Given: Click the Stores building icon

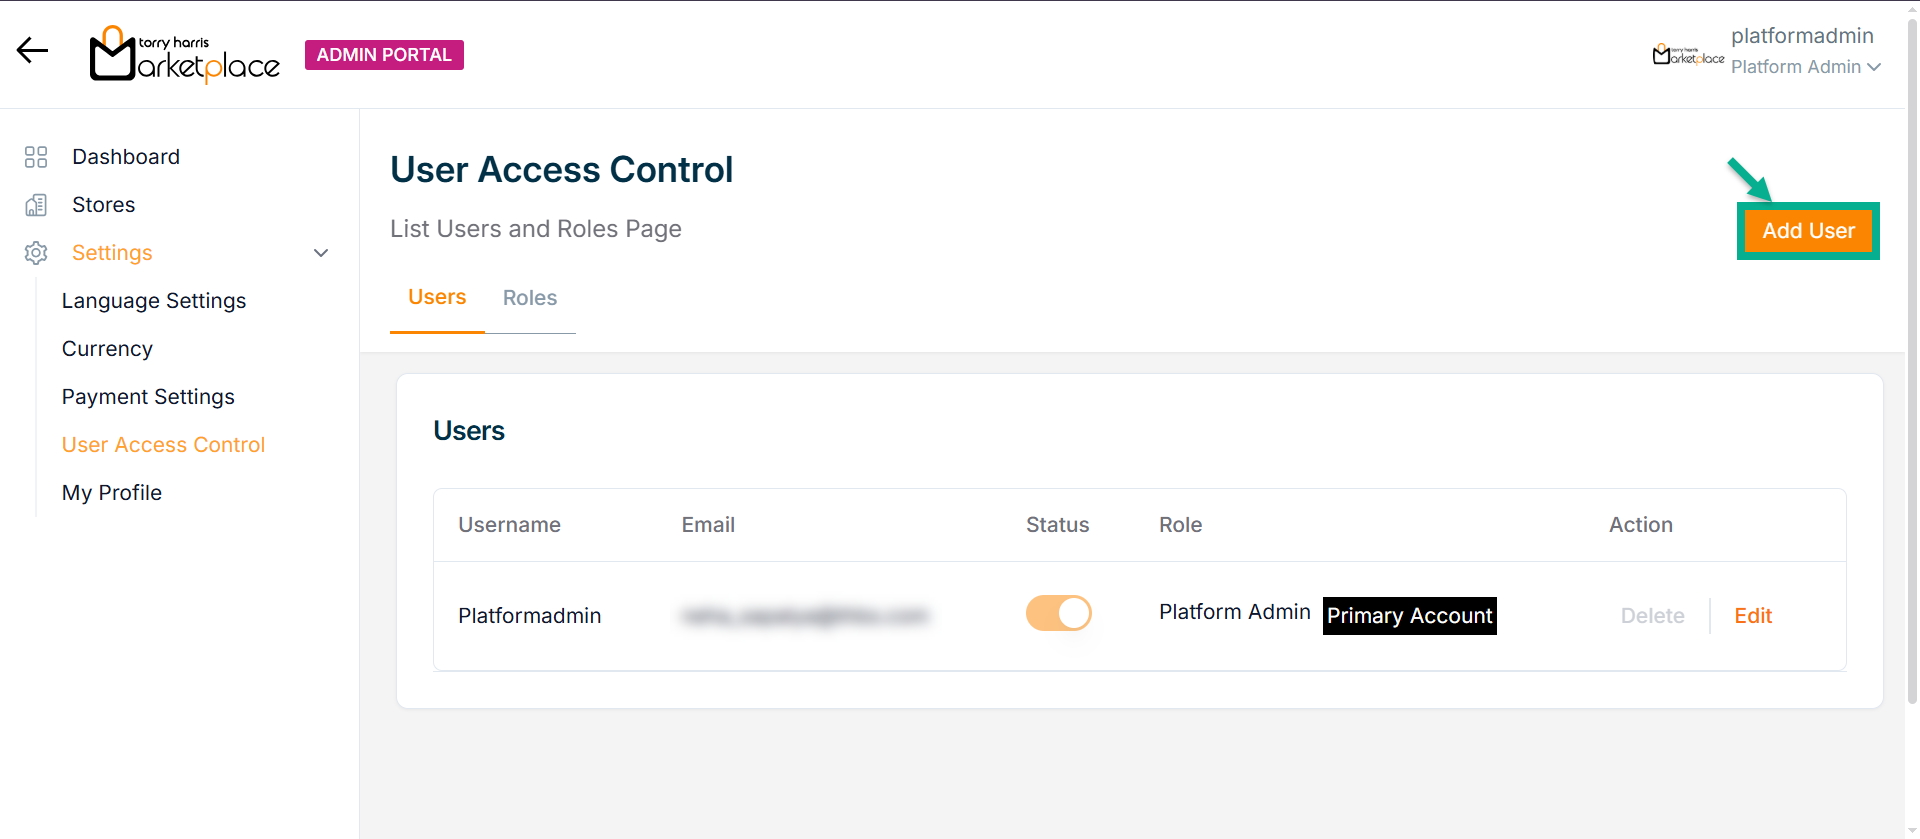Looking at the screenshot, I should [36, 205].
